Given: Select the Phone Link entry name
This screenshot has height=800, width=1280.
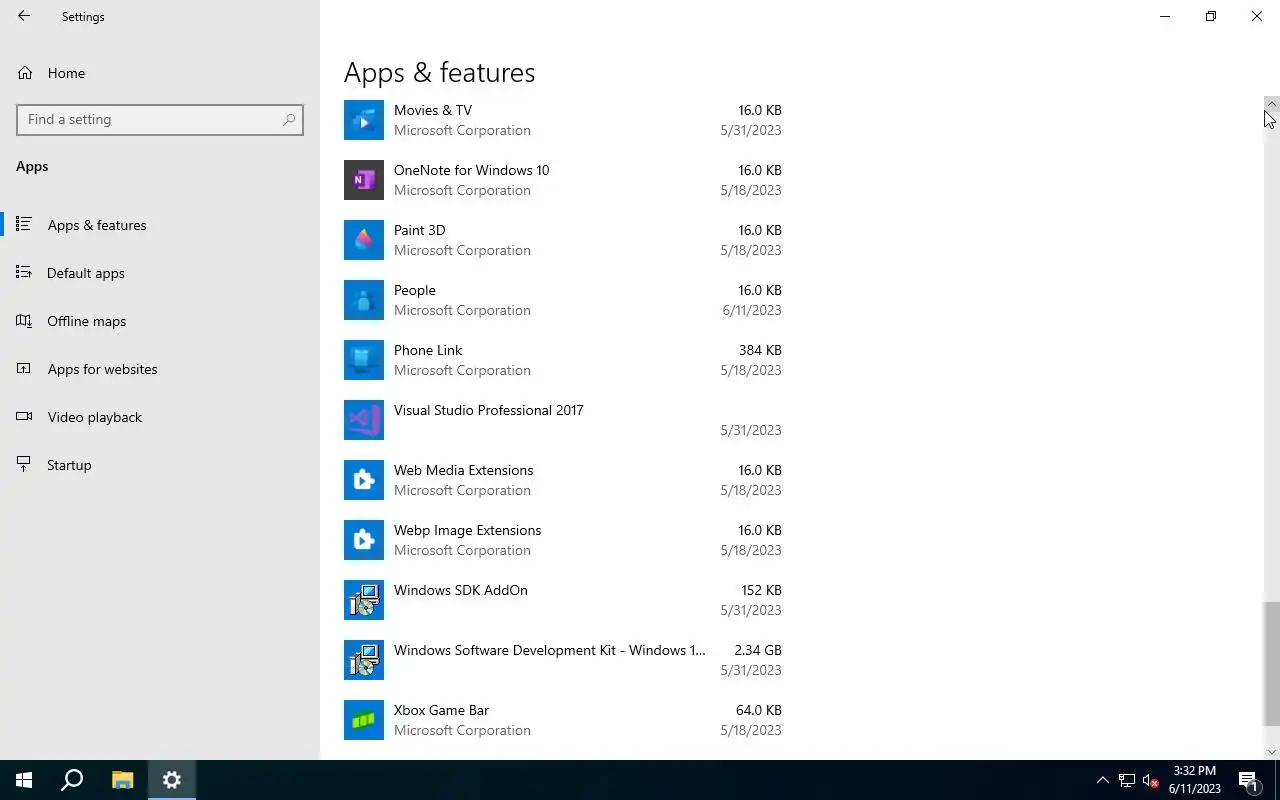Looking at the screenshot, I should point(428,350).
